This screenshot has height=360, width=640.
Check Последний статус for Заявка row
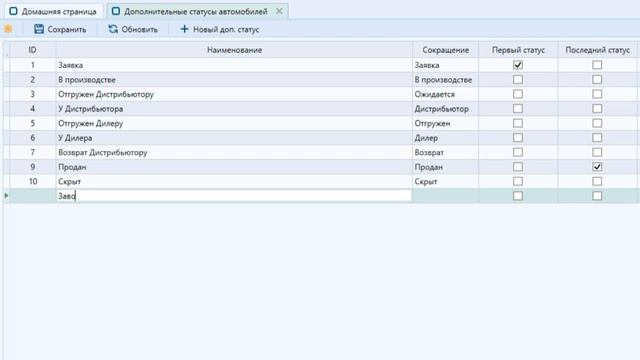pos(597,65)
